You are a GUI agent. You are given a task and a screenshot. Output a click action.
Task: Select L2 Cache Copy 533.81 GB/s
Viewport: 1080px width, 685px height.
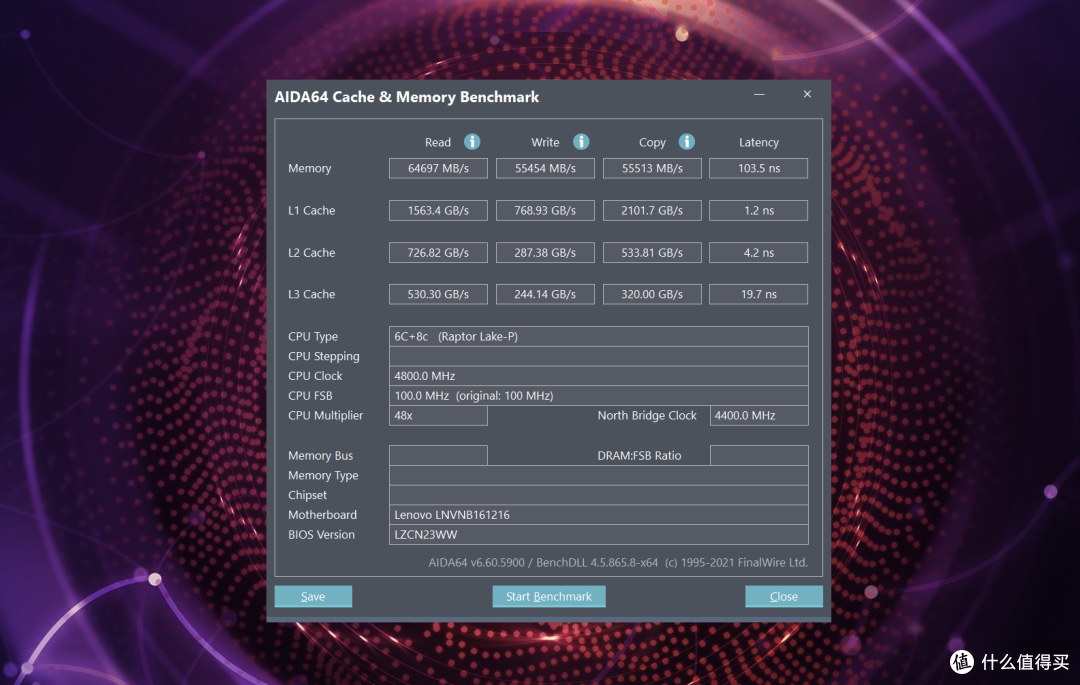tap(652, 253)
